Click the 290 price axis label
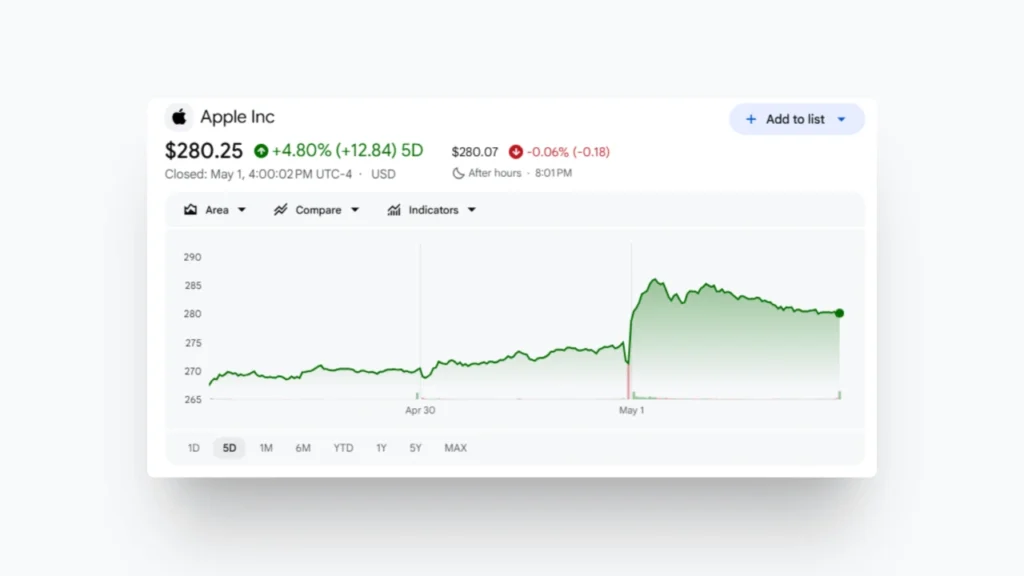This screenshot has width=1024, height=576. pyautogui.click(x=192, y=257)
